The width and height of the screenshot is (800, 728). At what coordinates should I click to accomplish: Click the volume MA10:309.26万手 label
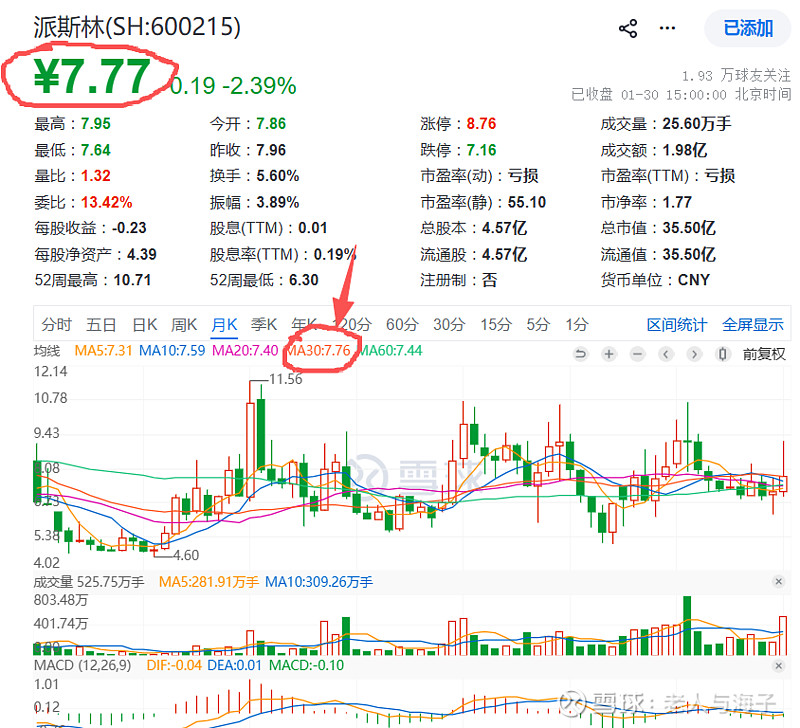click(319, 582)
